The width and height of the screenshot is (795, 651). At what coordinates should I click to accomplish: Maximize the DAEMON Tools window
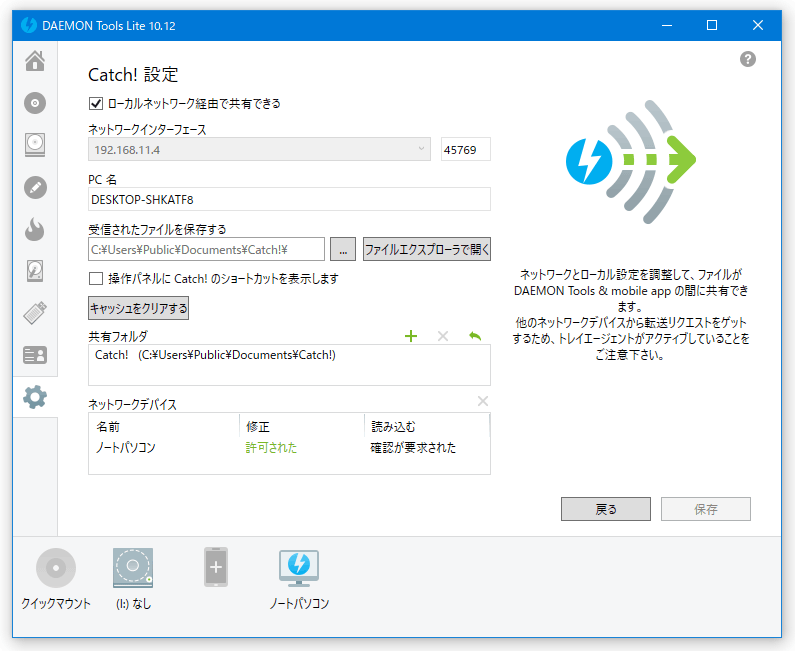pyautogui.click(x=712, y=25)
